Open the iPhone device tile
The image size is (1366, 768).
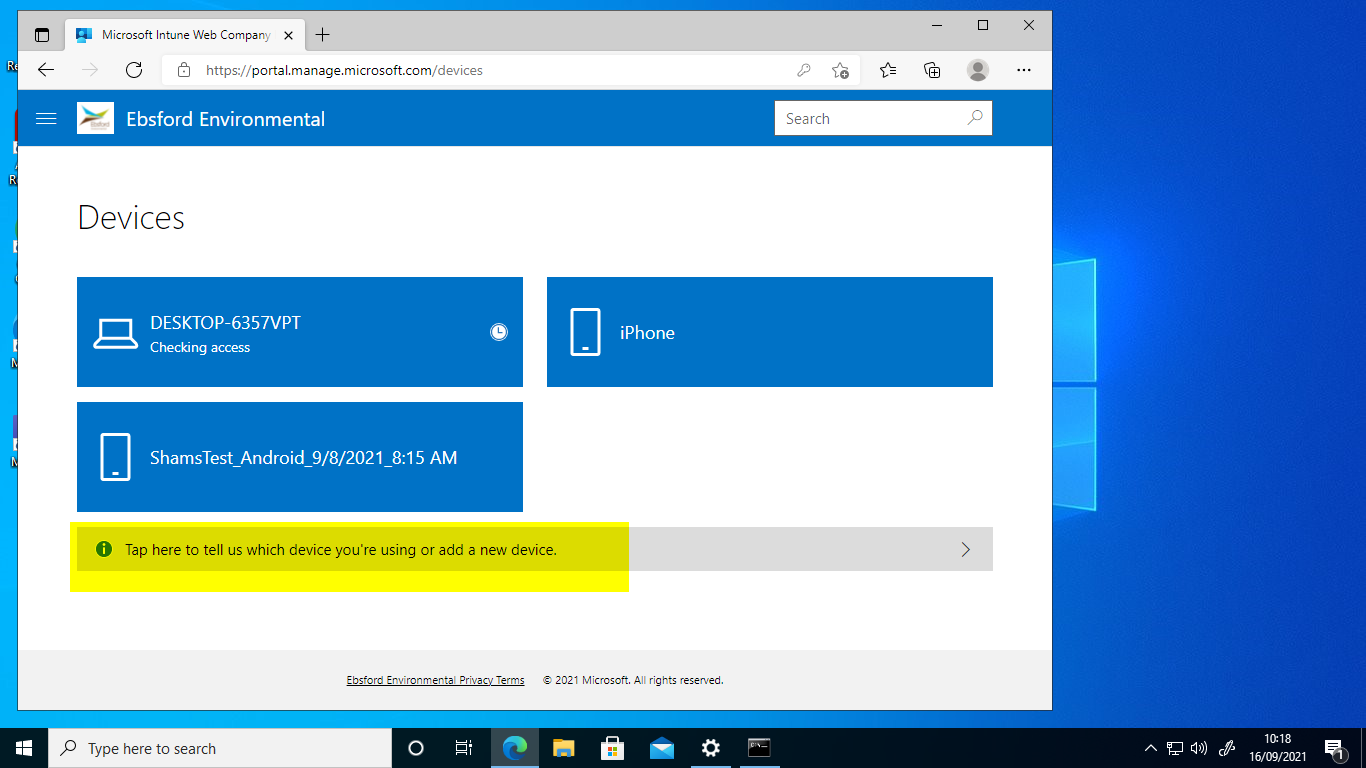point(770,332)
